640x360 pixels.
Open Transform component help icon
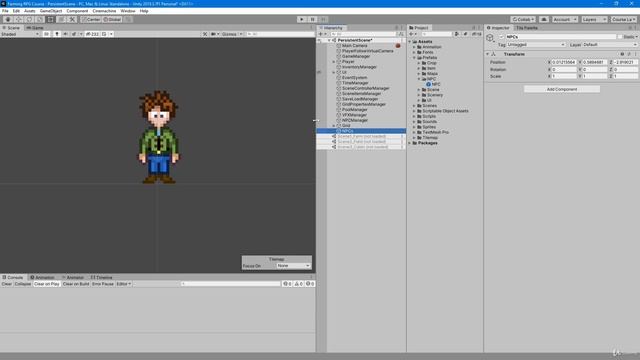pyautogui.click(x=622, y=54)
